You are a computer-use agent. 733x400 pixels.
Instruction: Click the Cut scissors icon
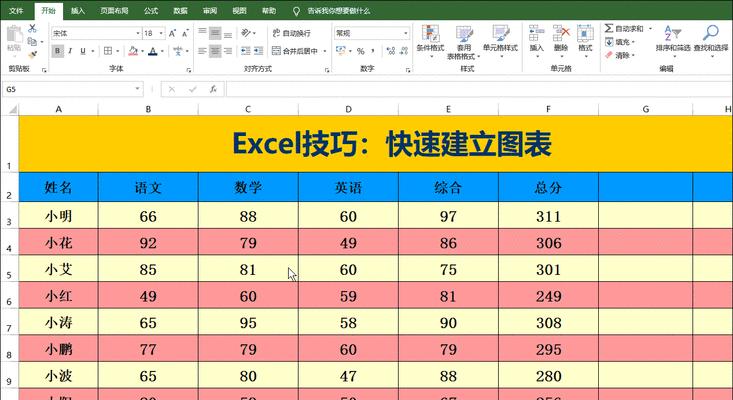click(32, 29)
